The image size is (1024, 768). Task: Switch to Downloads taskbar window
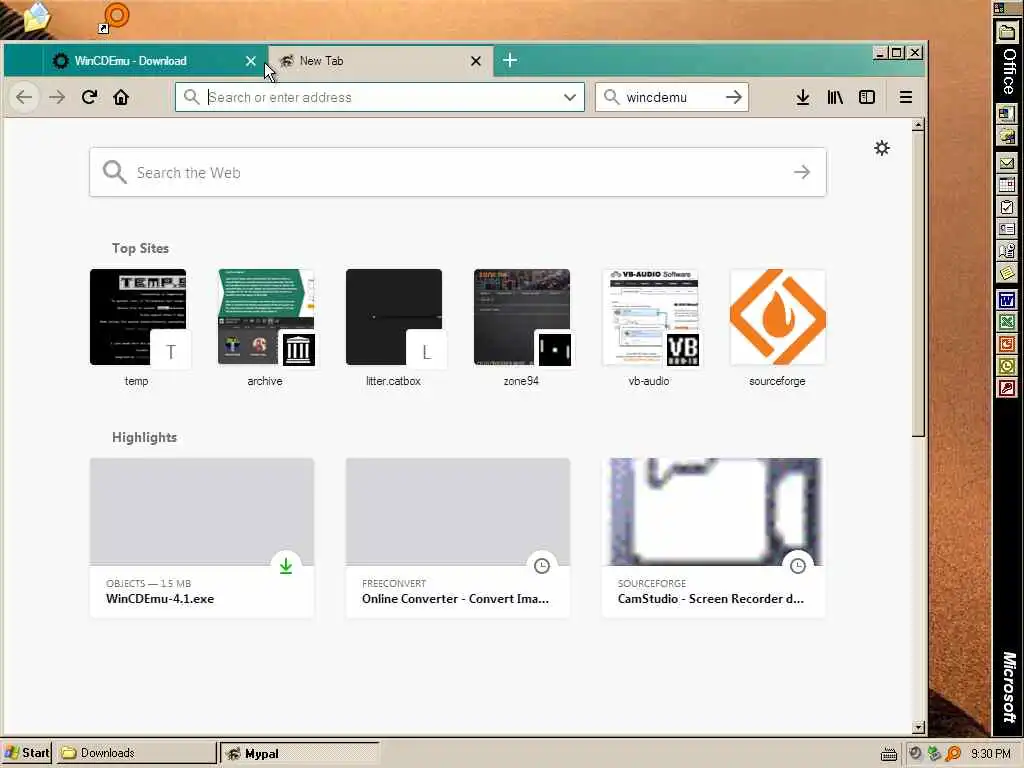135,753
